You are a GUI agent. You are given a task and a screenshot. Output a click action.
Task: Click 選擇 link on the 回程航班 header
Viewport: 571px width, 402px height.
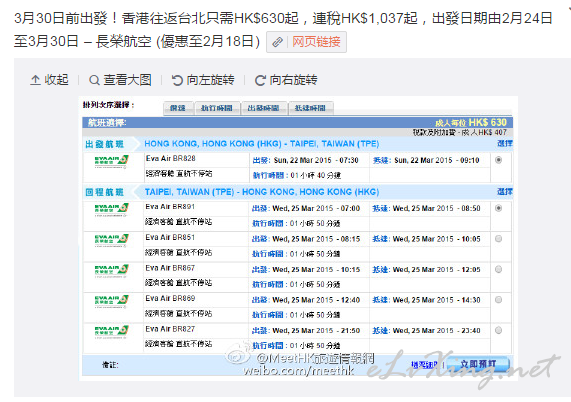click(505, 192)
